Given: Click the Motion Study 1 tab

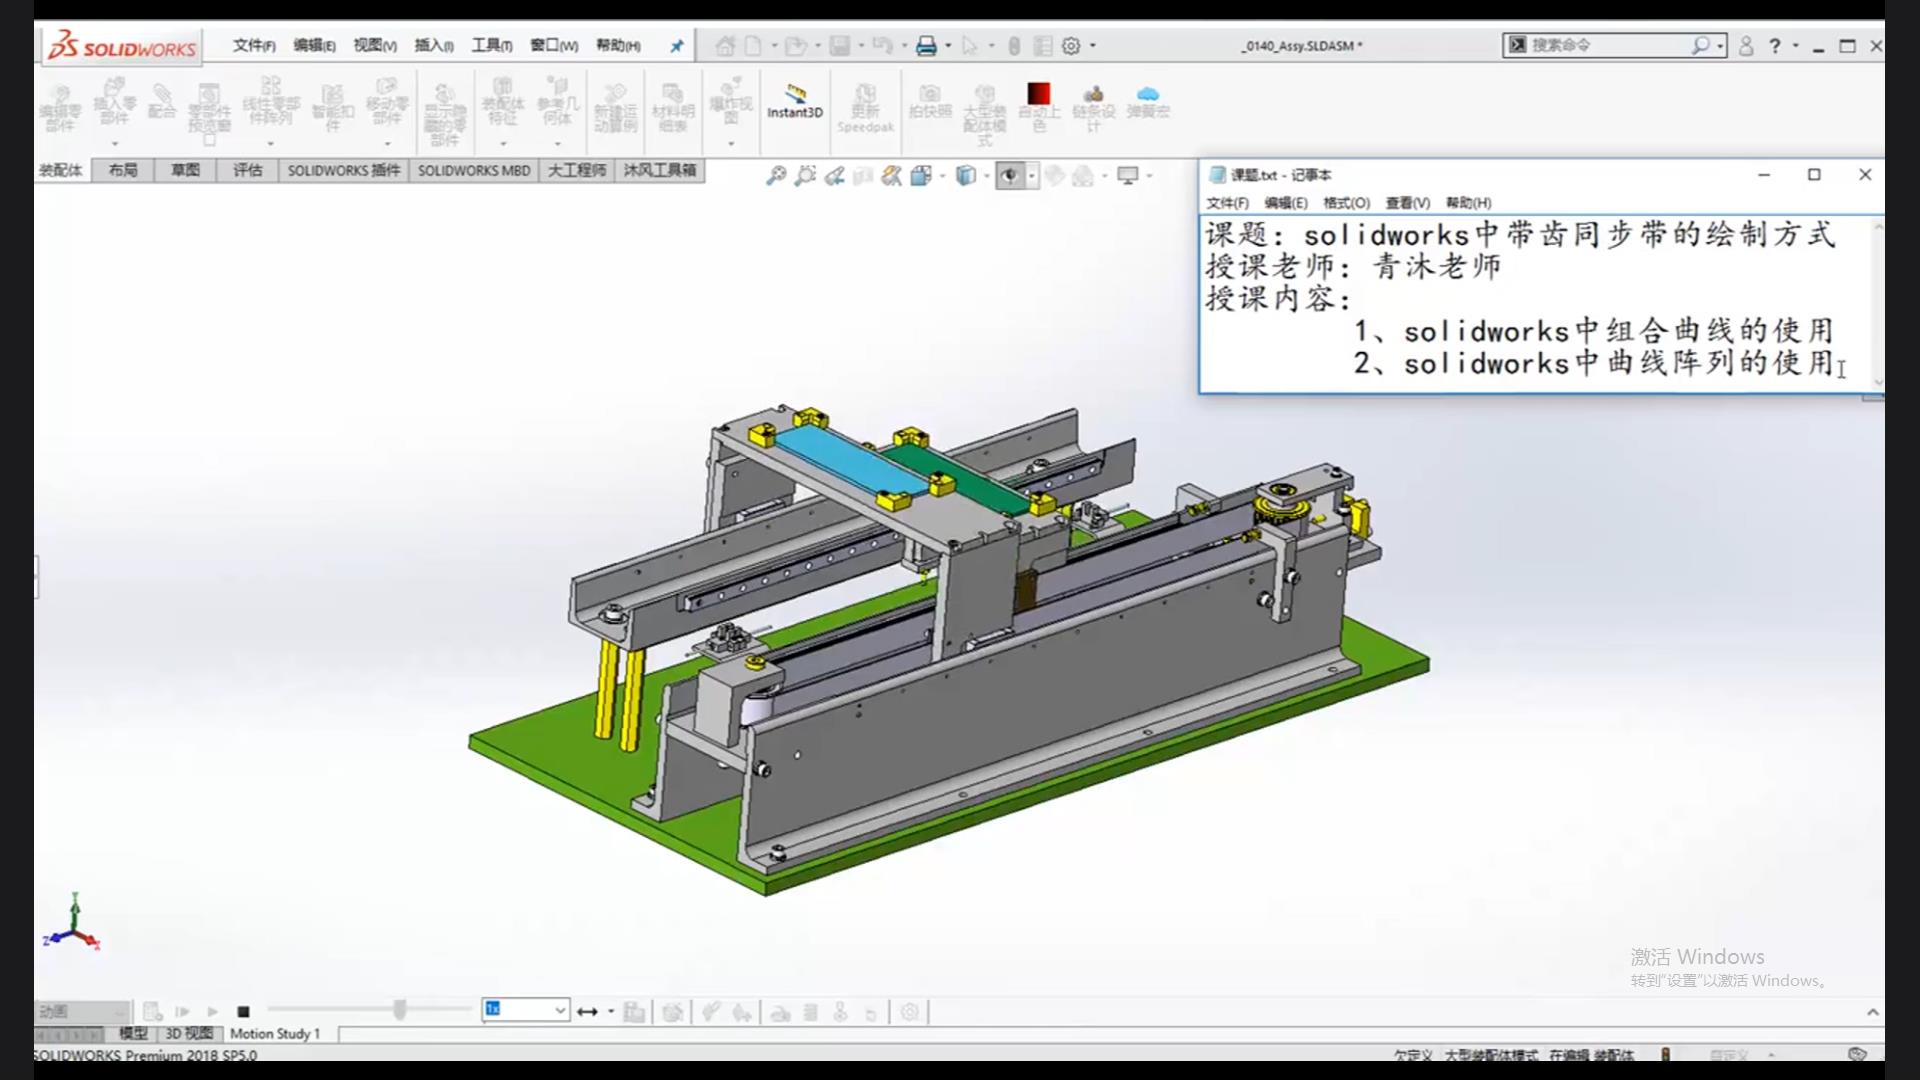Looking at the screenshot, I should point(275,1034).
